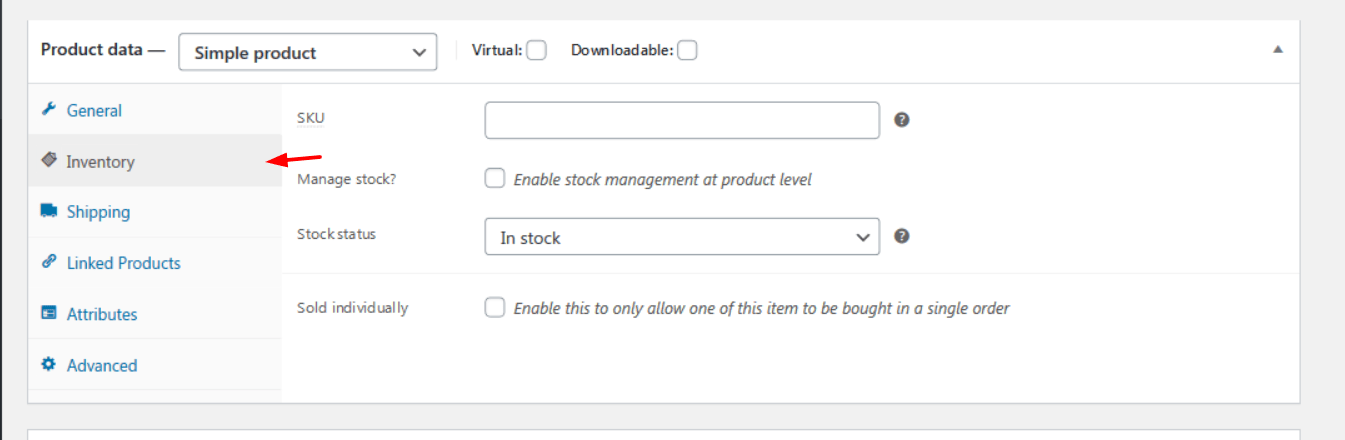Click the Attributes list icon
Screen dimensions: 1345x440
[x=48, y=313]
